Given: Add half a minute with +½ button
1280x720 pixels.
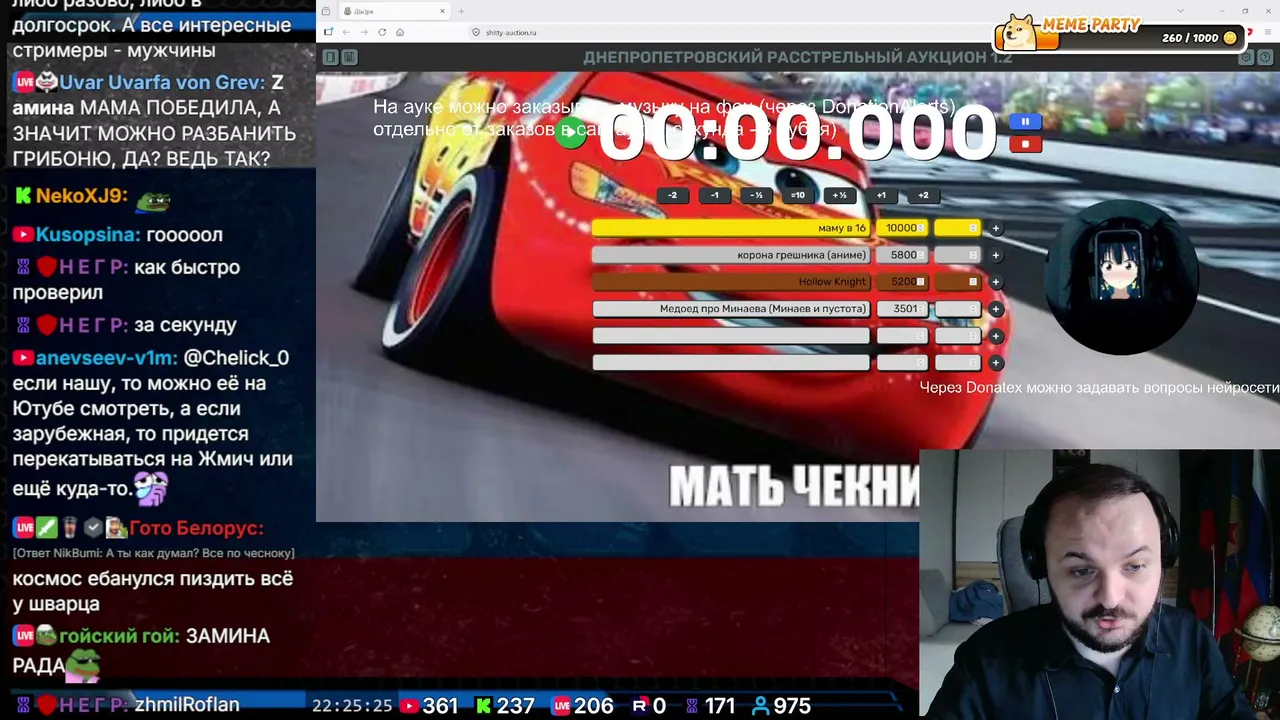Looking at the screenshot, I should coord(840,196).
